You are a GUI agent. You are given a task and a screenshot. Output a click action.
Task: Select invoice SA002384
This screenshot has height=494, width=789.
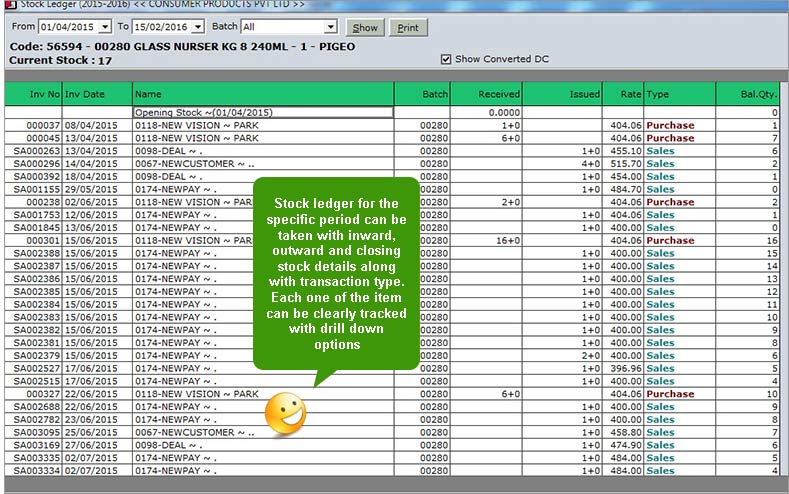click(37, 304)
